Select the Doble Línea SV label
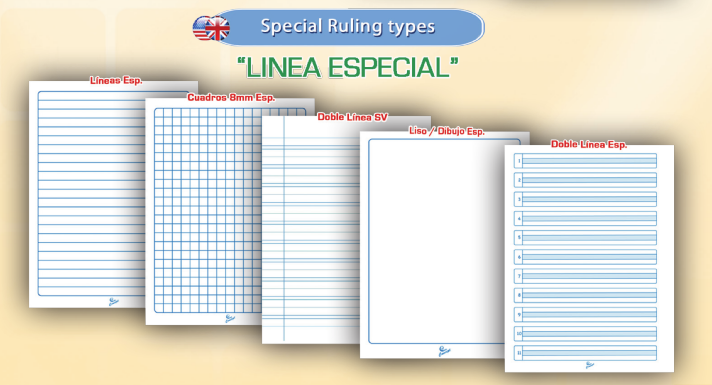This screenshot has height=385, width=712. point(352,117)
